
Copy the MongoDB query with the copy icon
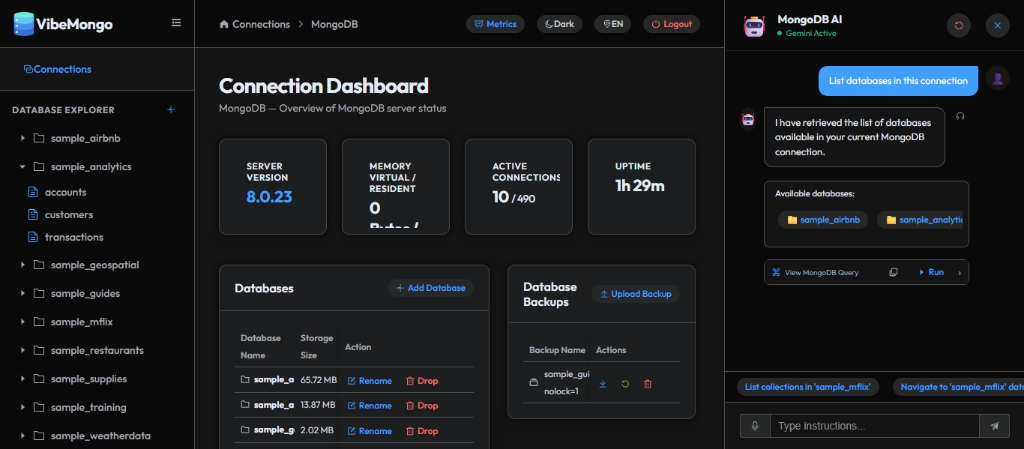click(x=893, y=272)
